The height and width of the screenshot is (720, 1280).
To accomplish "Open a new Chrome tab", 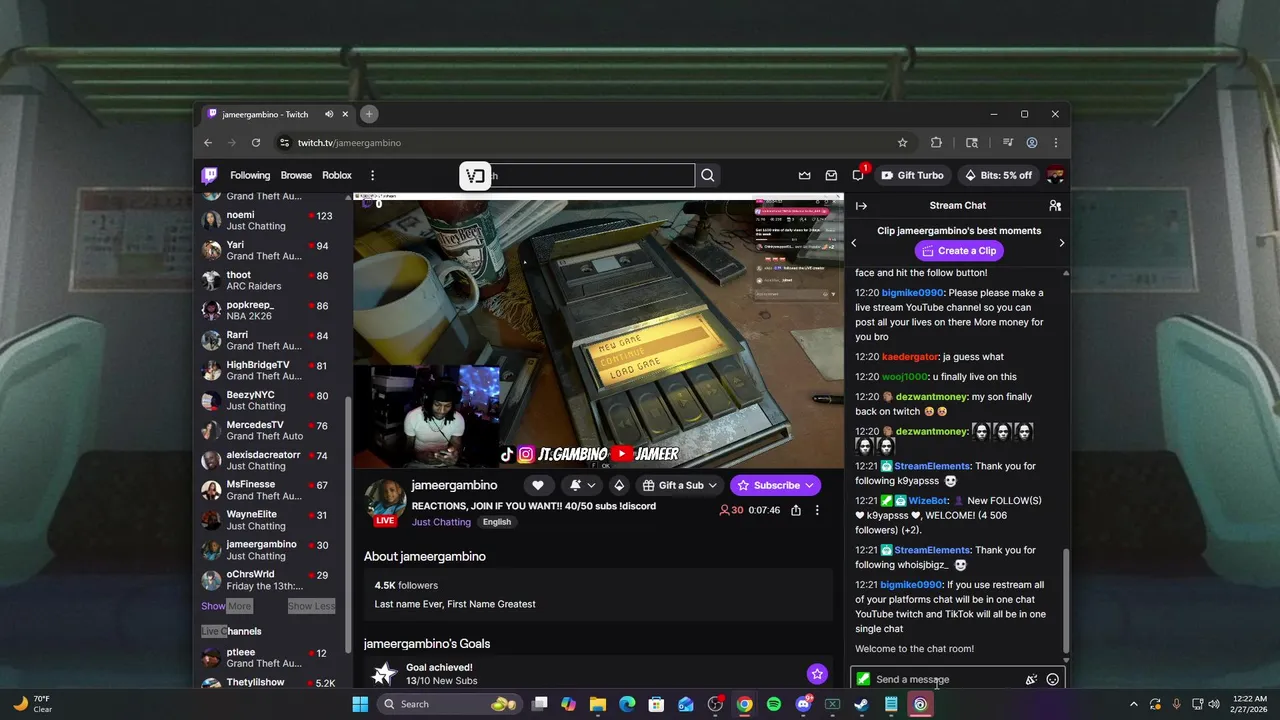I will click(x=369, y=114).
